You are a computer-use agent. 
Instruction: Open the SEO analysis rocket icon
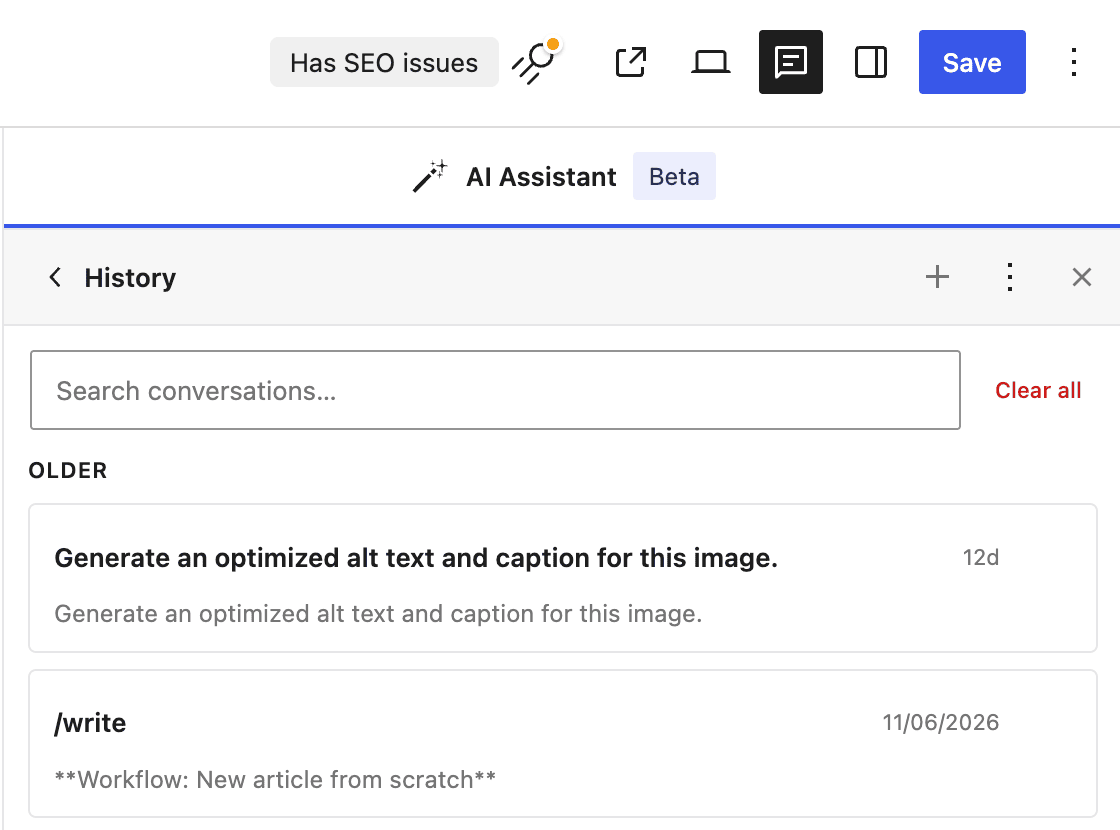(535, 62)
